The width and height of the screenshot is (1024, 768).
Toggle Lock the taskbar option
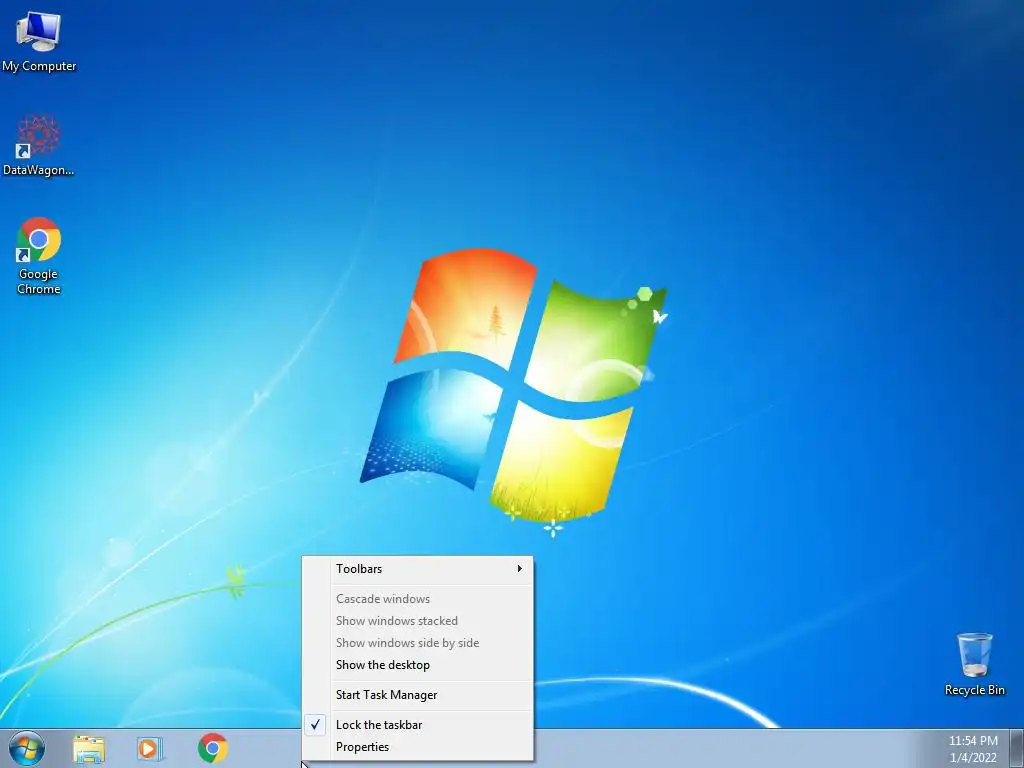coord(418,725)
